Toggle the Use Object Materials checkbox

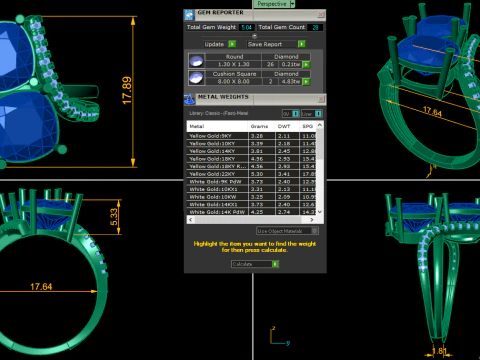(x=314, y=231)
